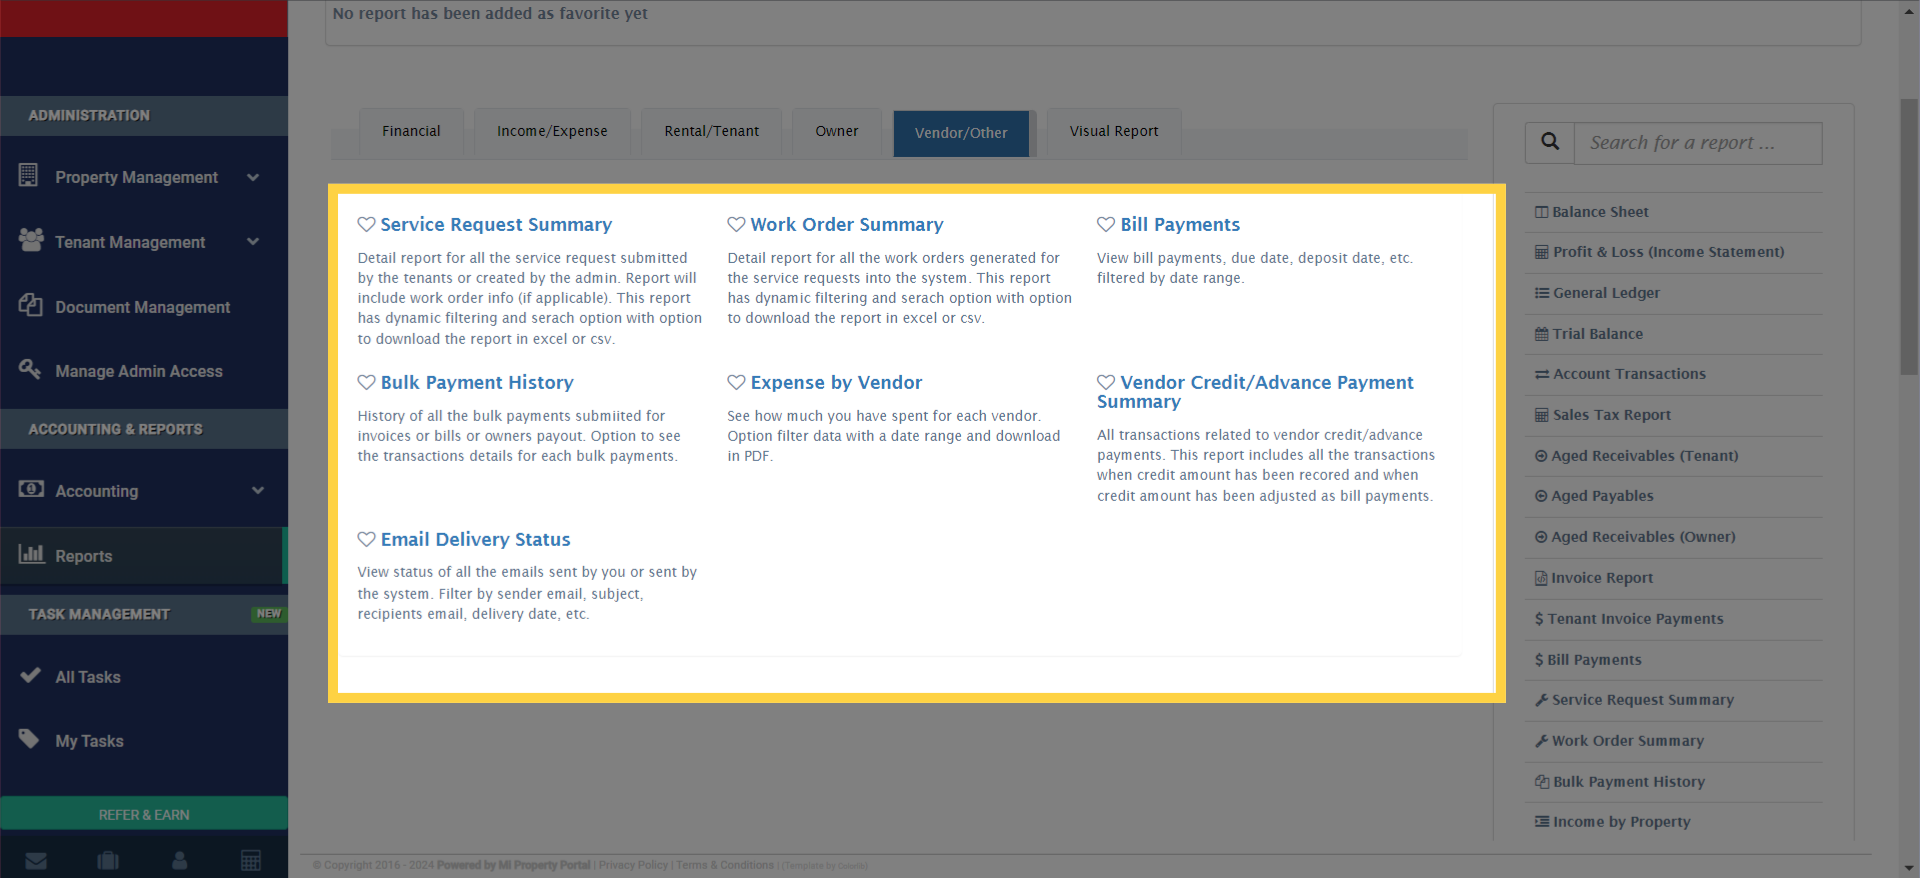Open the Expense by Vendor report
This screenshot has height=878, width=1920.
pos(836,383)
